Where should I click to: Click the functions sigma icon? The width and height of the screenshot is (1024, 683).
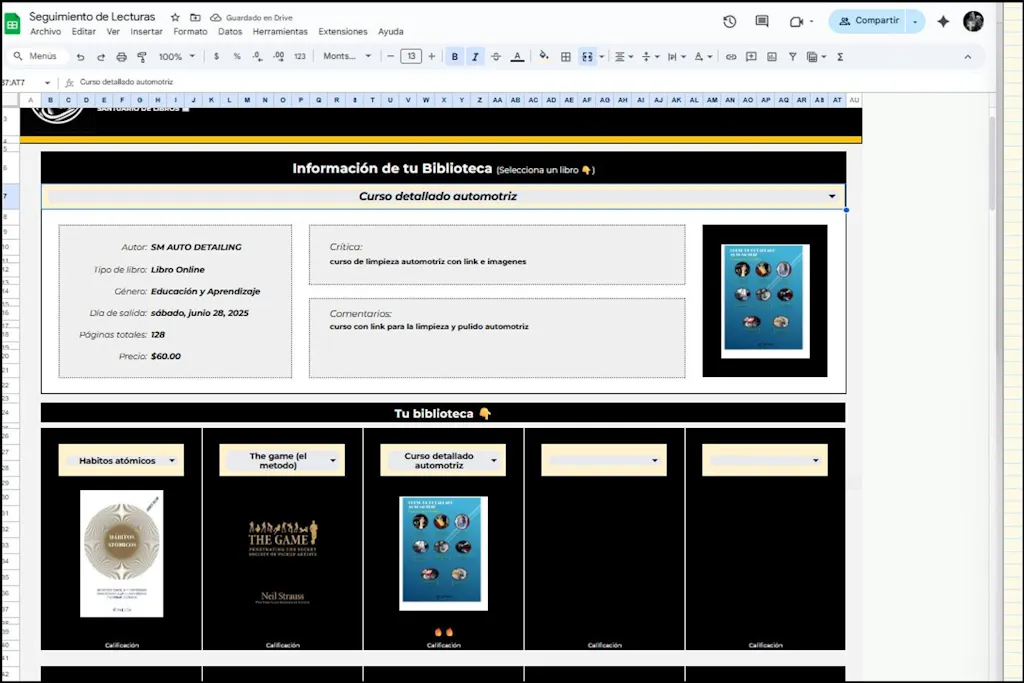tap(840, 57)
